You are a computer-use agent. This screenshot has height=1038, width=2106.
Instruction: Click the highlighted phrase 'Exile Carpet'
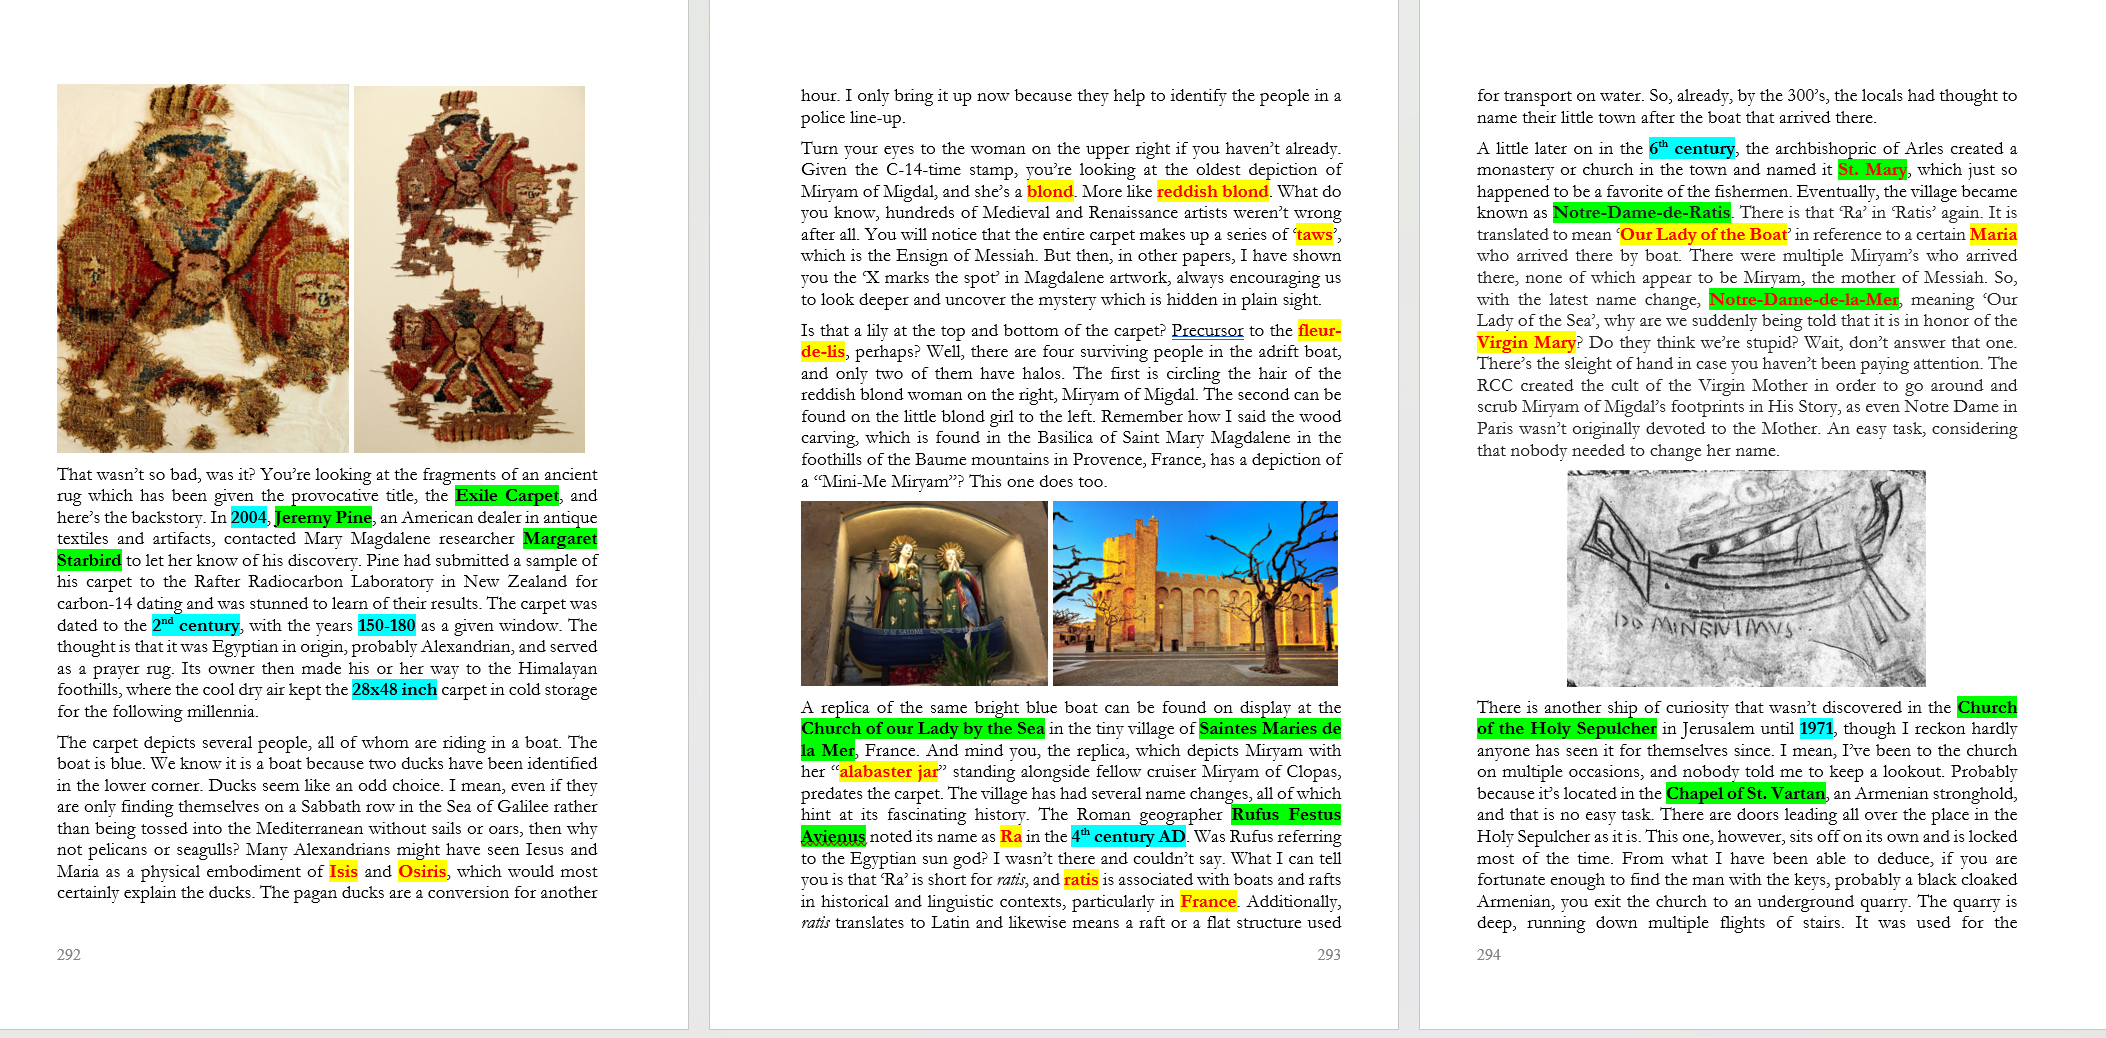coord(507,495)
